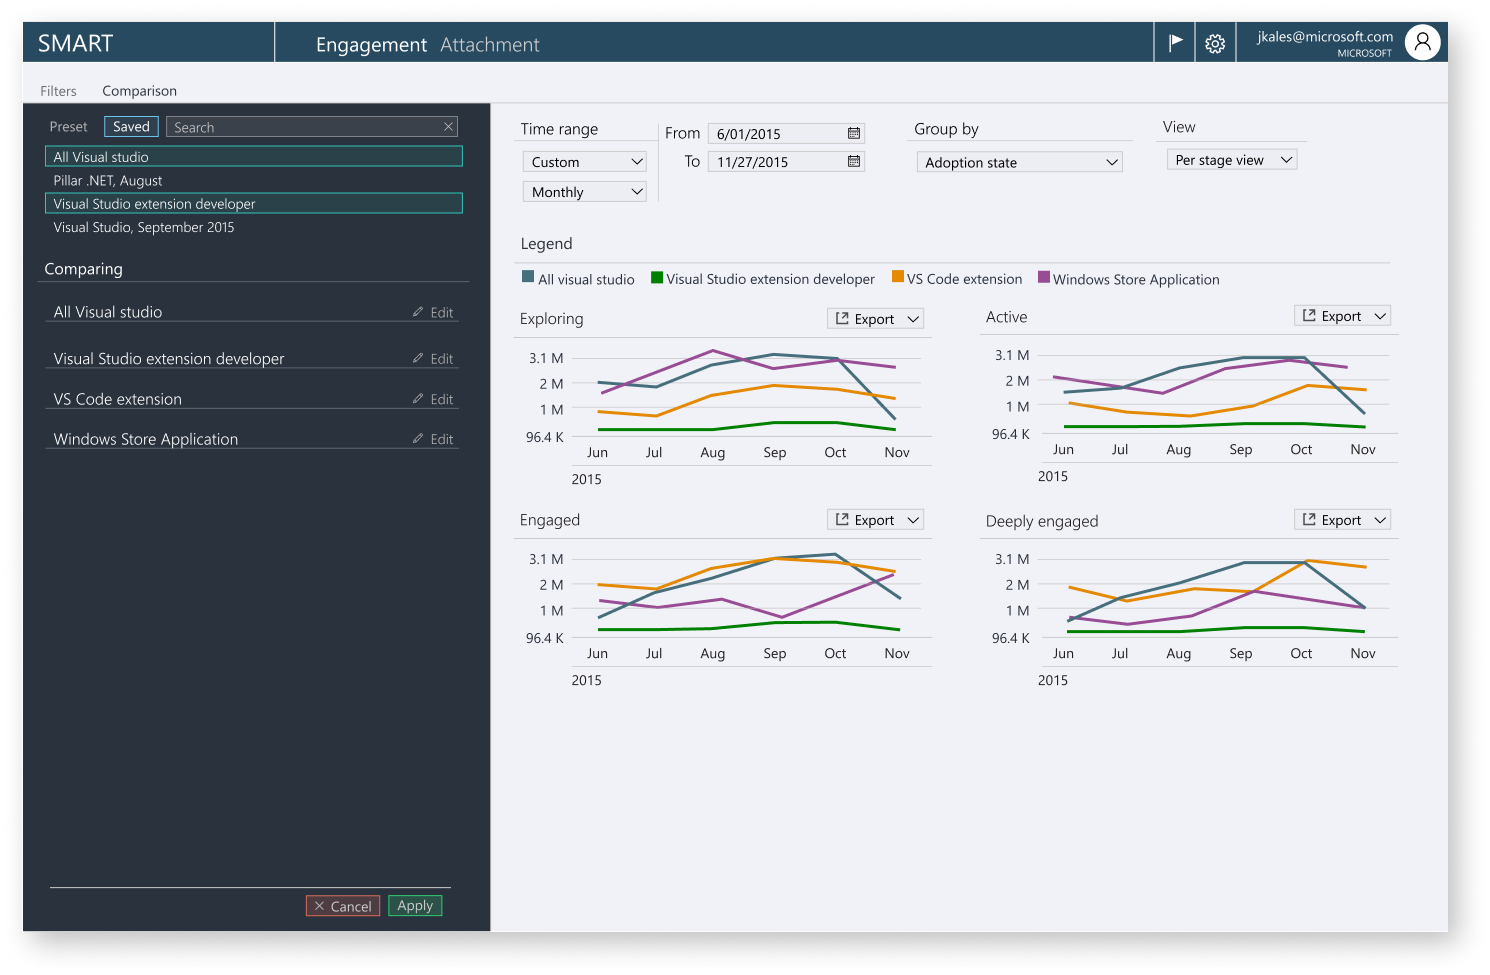This screenshot has height=975, width=1490.
Task: Click pencil icon for VS Code extension
Action: (418, 398)
